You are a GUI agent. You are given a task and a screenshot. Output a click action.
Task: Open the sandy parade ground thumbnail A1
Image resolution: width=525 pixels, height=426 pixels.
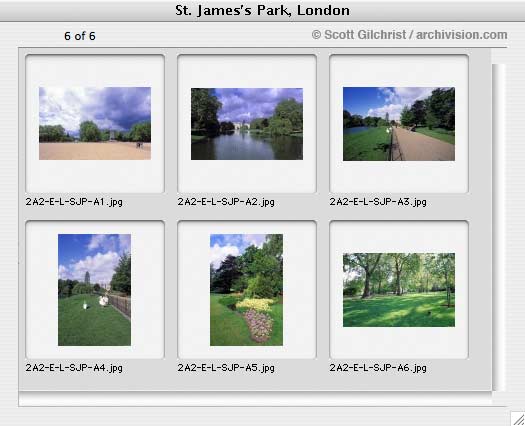point(95,123)
